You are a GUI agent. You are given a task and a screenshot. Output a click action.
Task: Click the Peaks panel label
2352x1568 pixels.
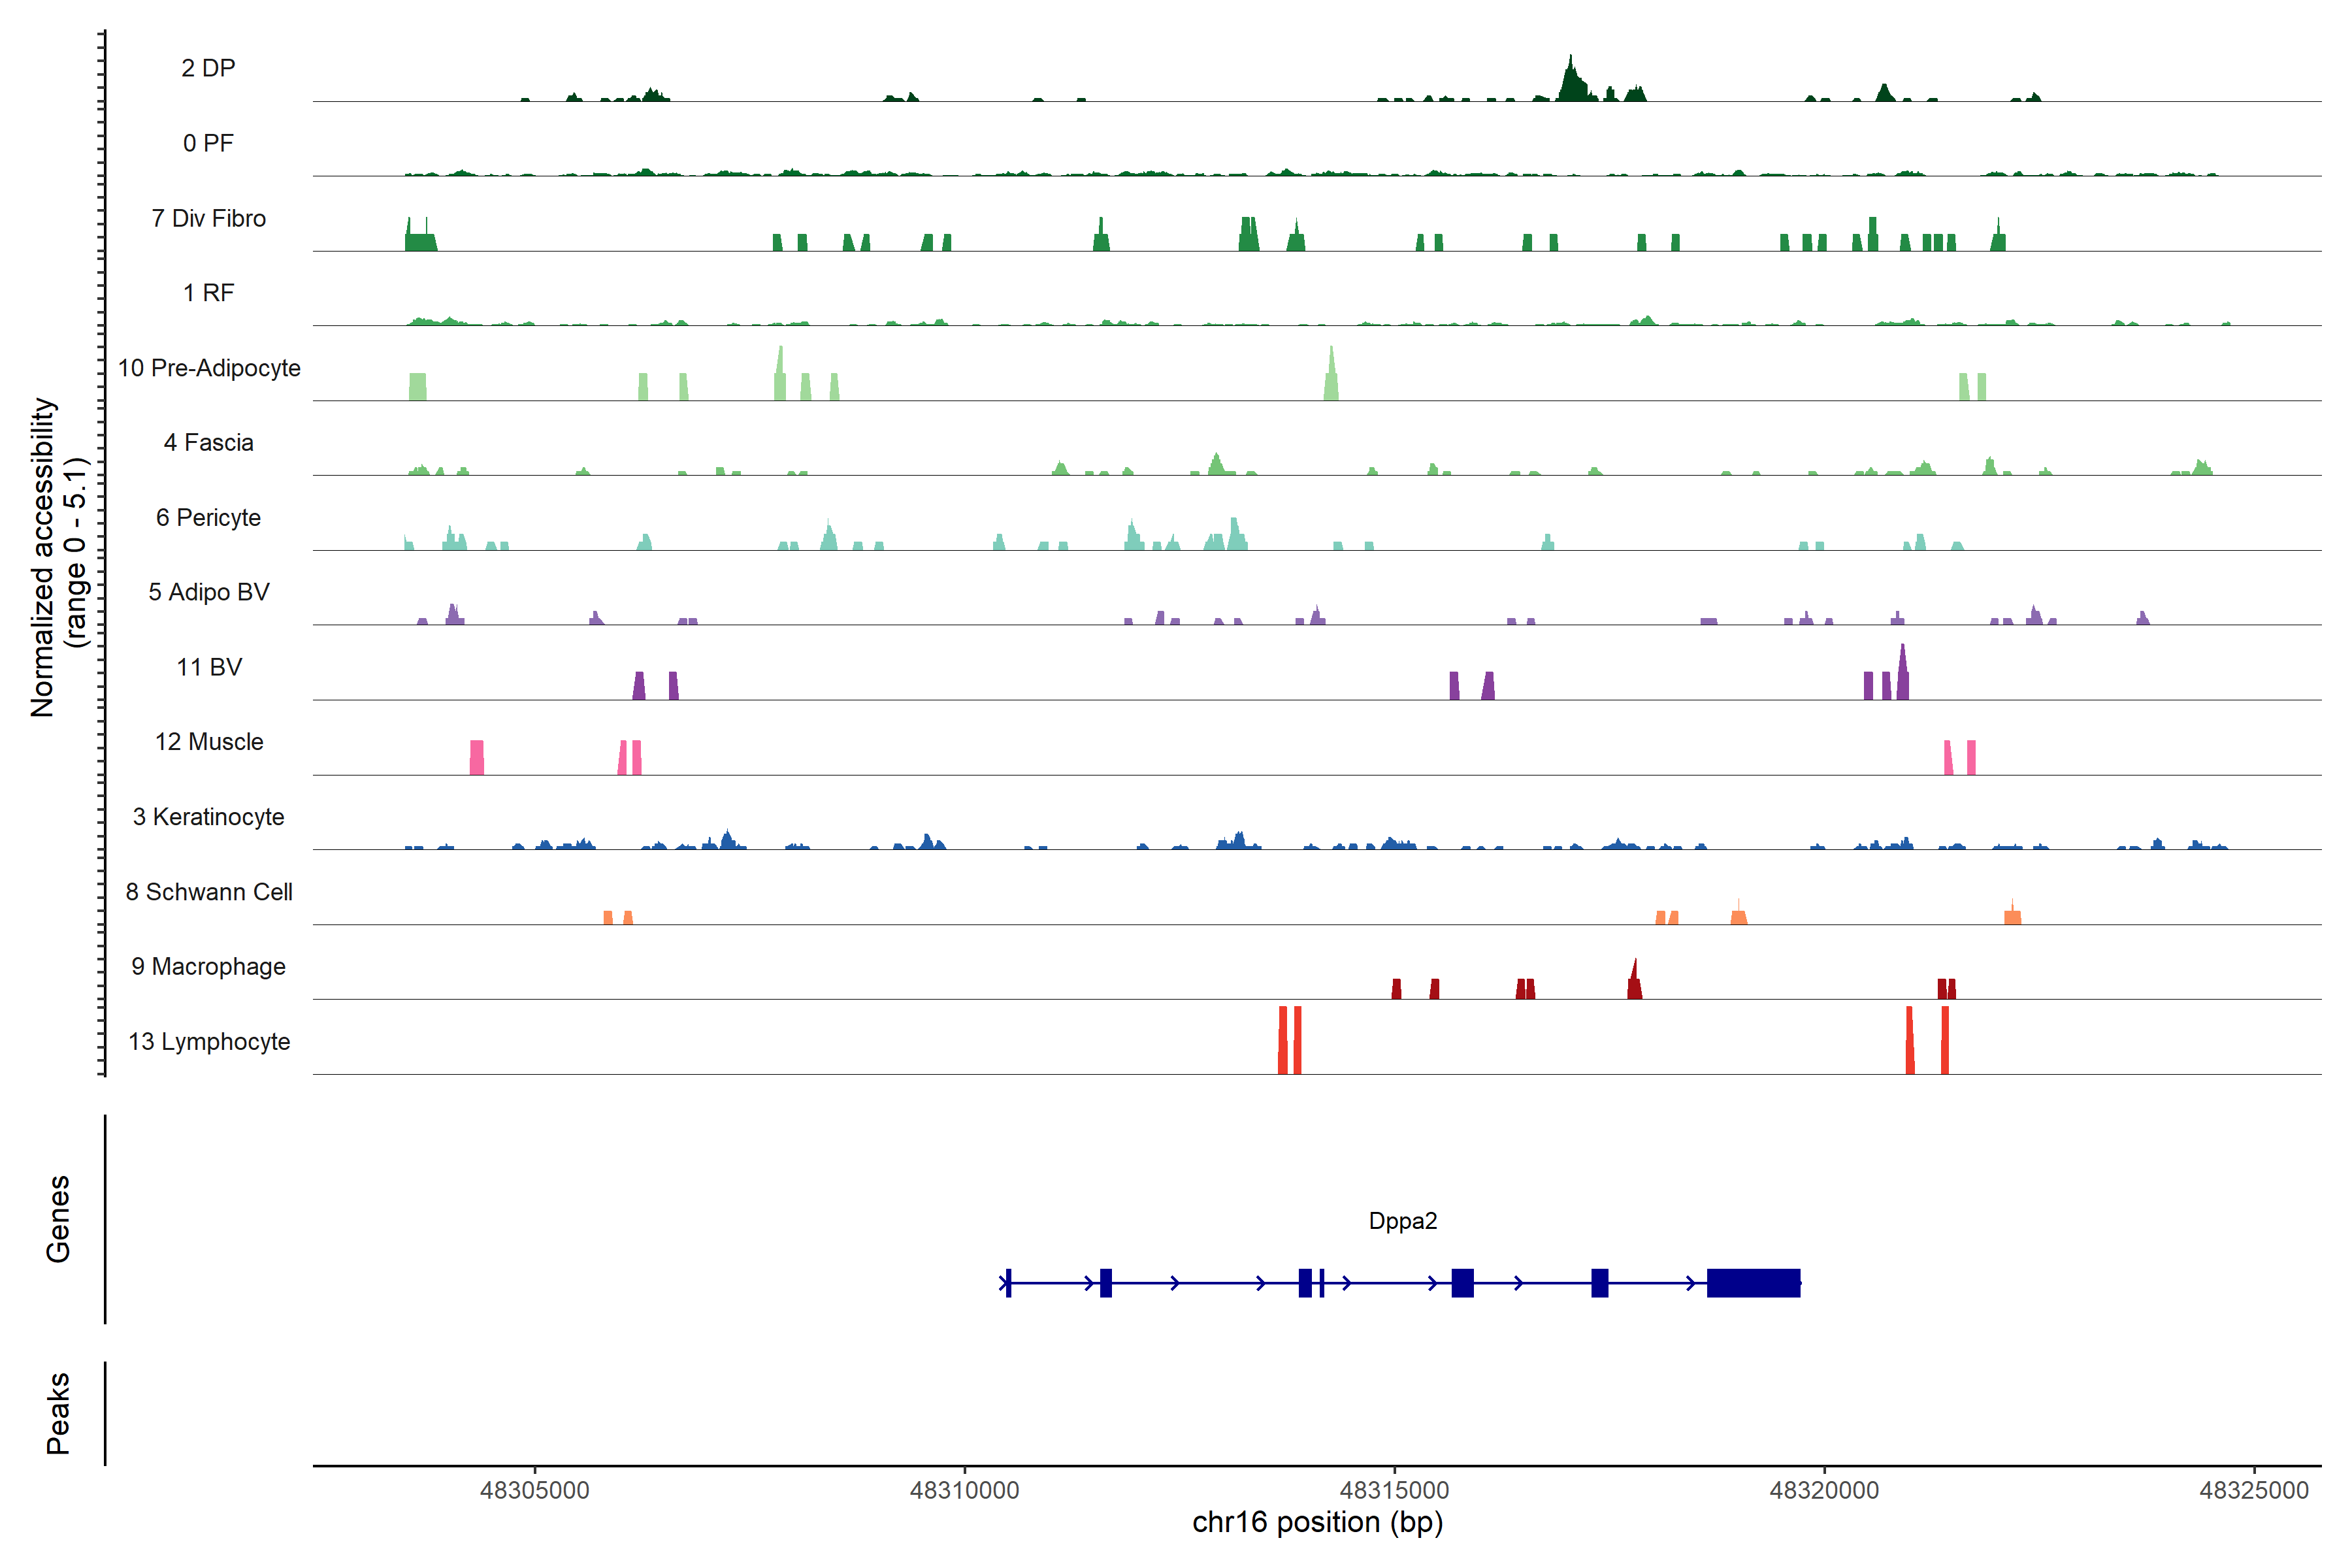[58, 1413]
